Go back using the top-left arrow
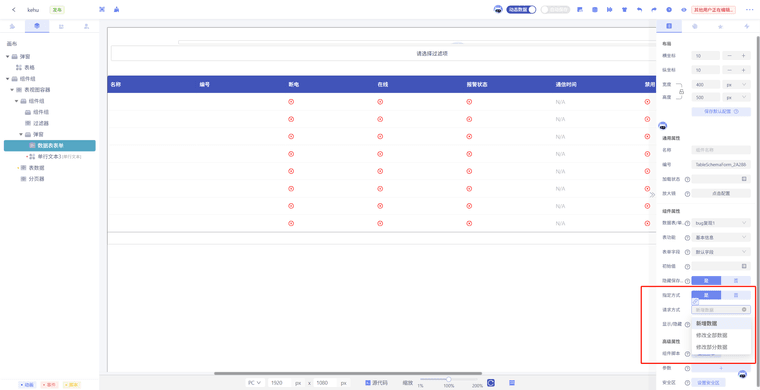The image size is (760, 390). pyautogui.click(x=14, y=10)
